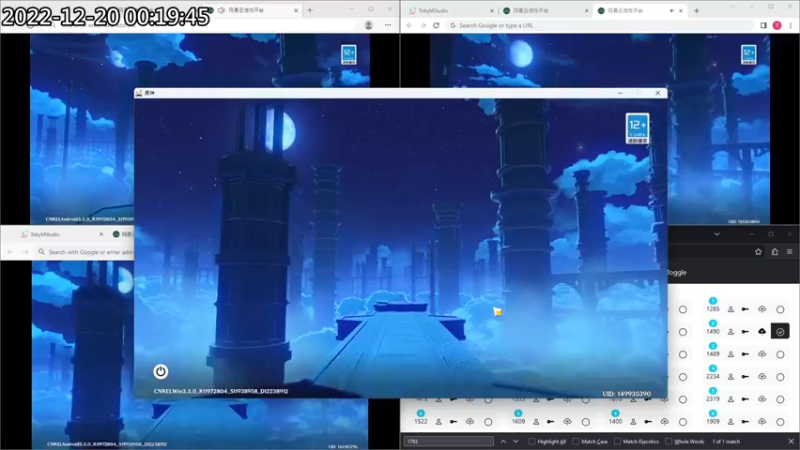Select the radio button in the 1609 row
This screenshot has width=800, height=450.
click(x=586, y=421)
